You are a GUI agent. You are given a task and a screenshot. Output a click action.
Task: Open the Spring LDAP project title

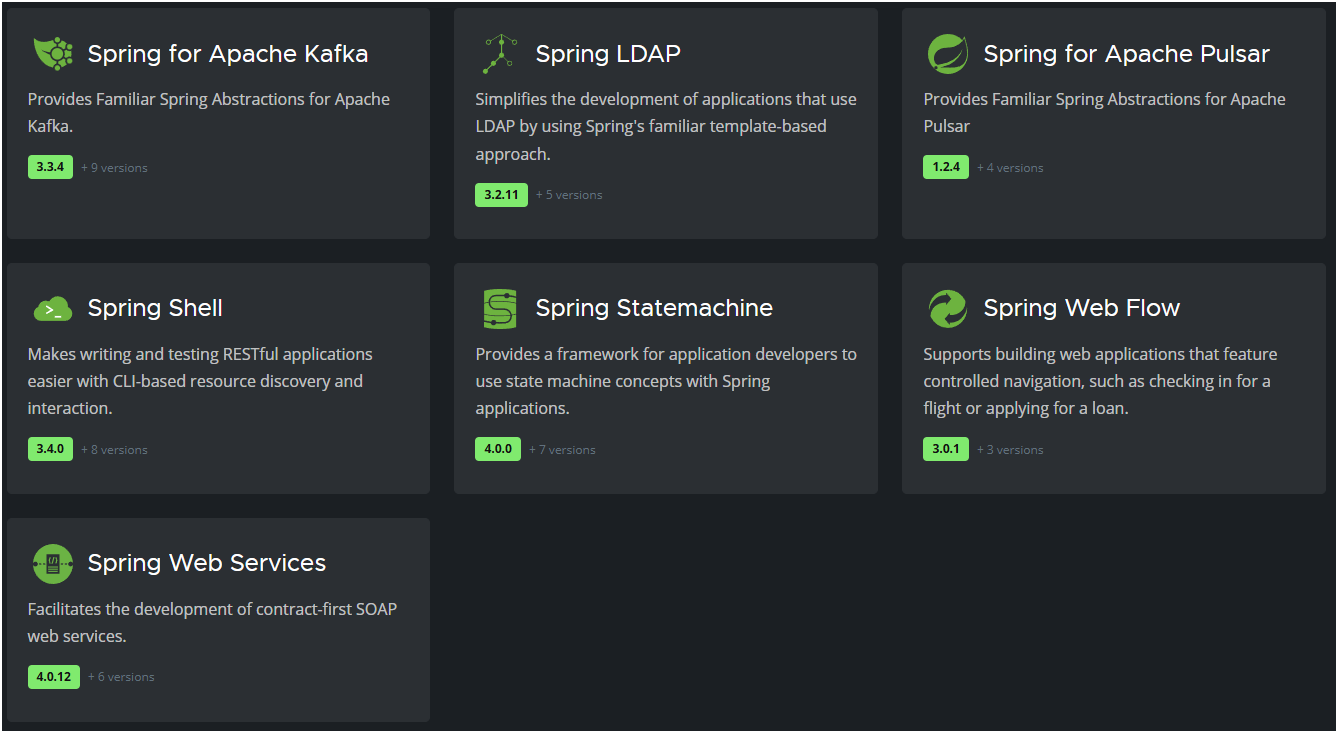click(608, 54)
